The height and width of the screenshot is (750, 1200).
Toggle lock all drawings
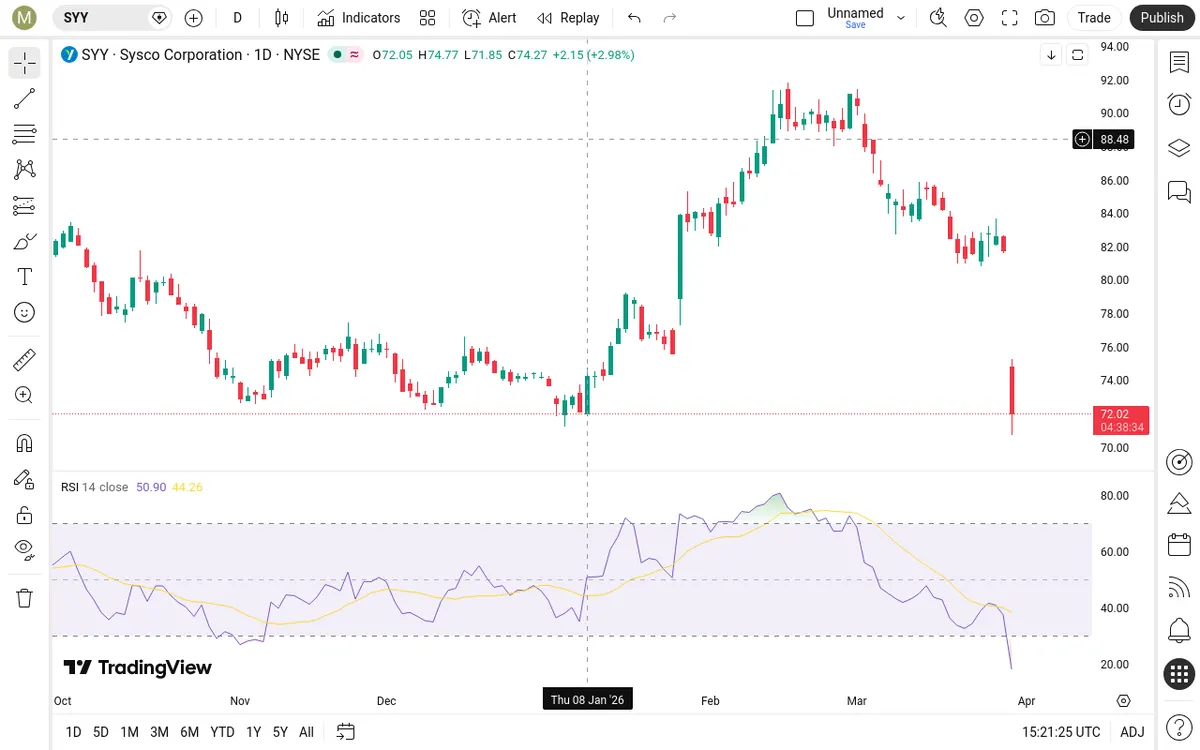click(x=25, y=515)
